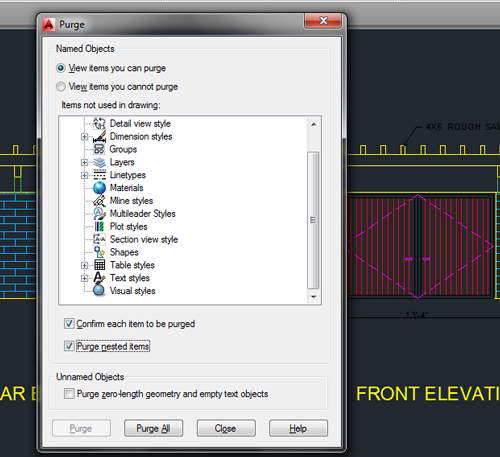Screen dimensions: 500x457
Task: Click the list scrollbar up arrow
Action: (x=313, y=125)
